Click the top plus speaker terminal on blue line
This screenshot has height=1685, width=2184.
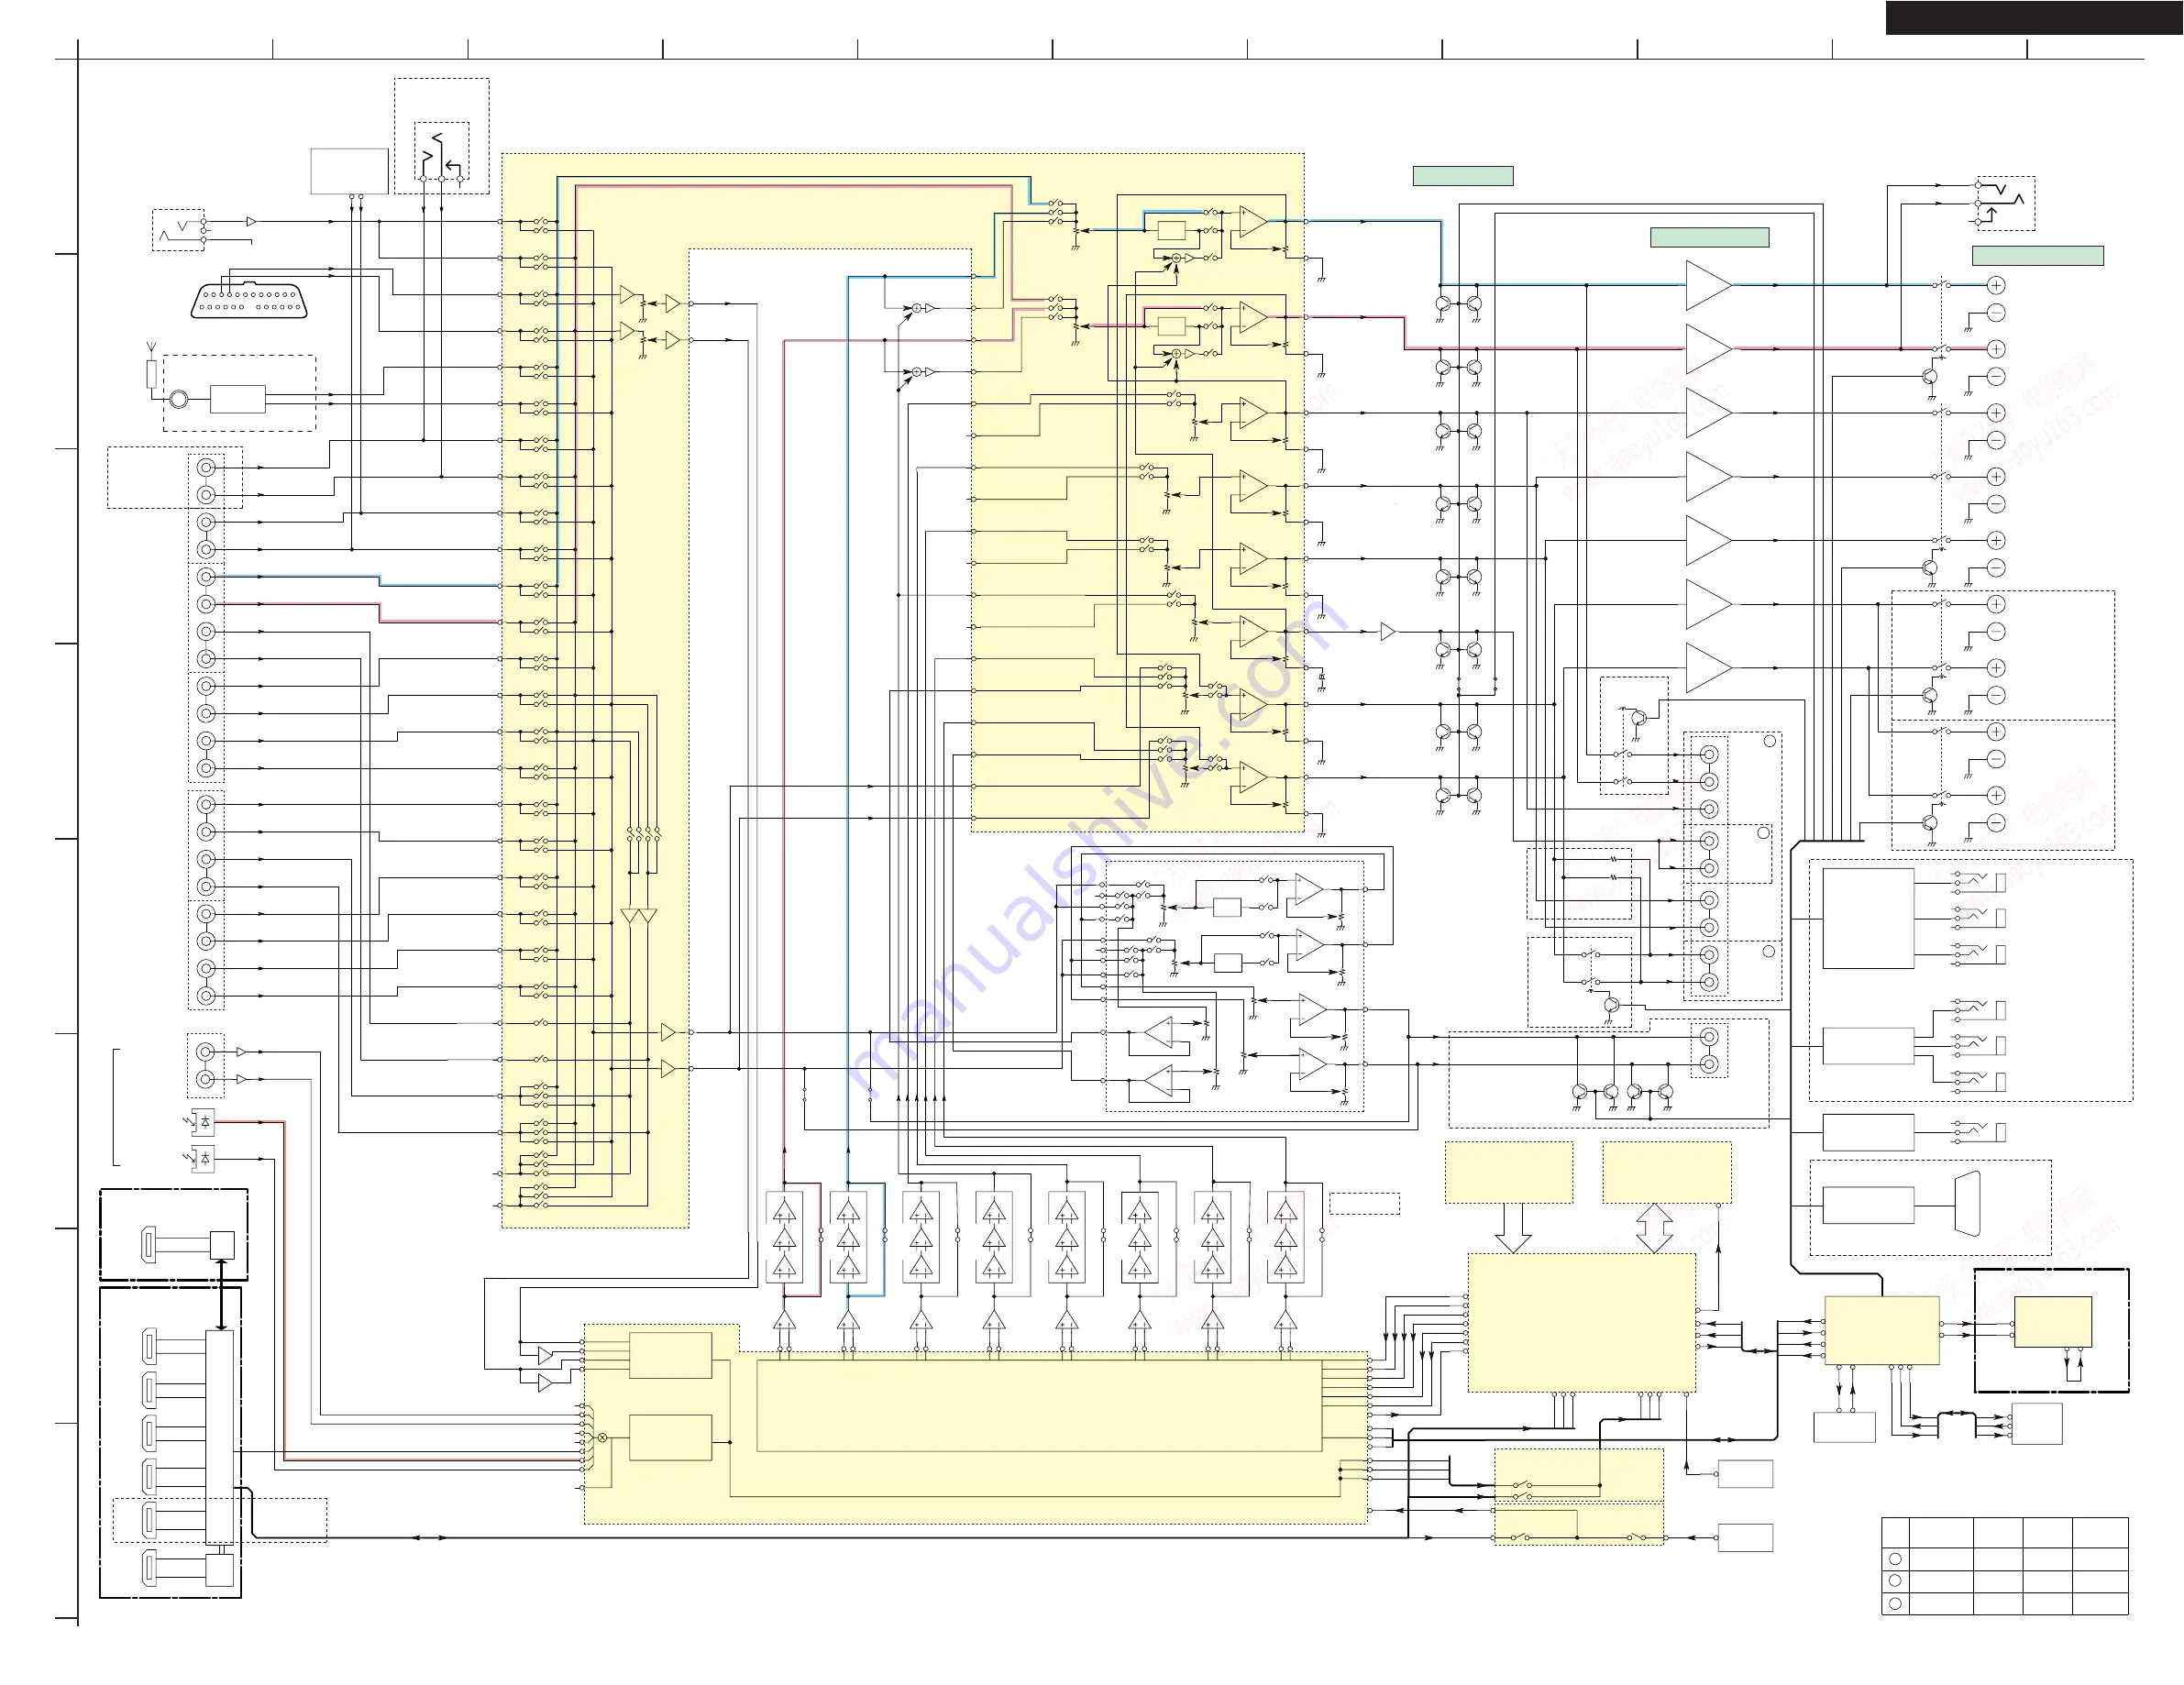point(1996,285)
